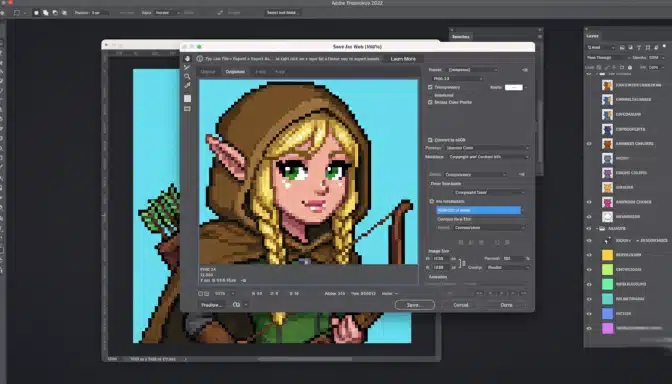
Task: Open the Optimize menu icon beside Preset
Action: click(525, 70)
